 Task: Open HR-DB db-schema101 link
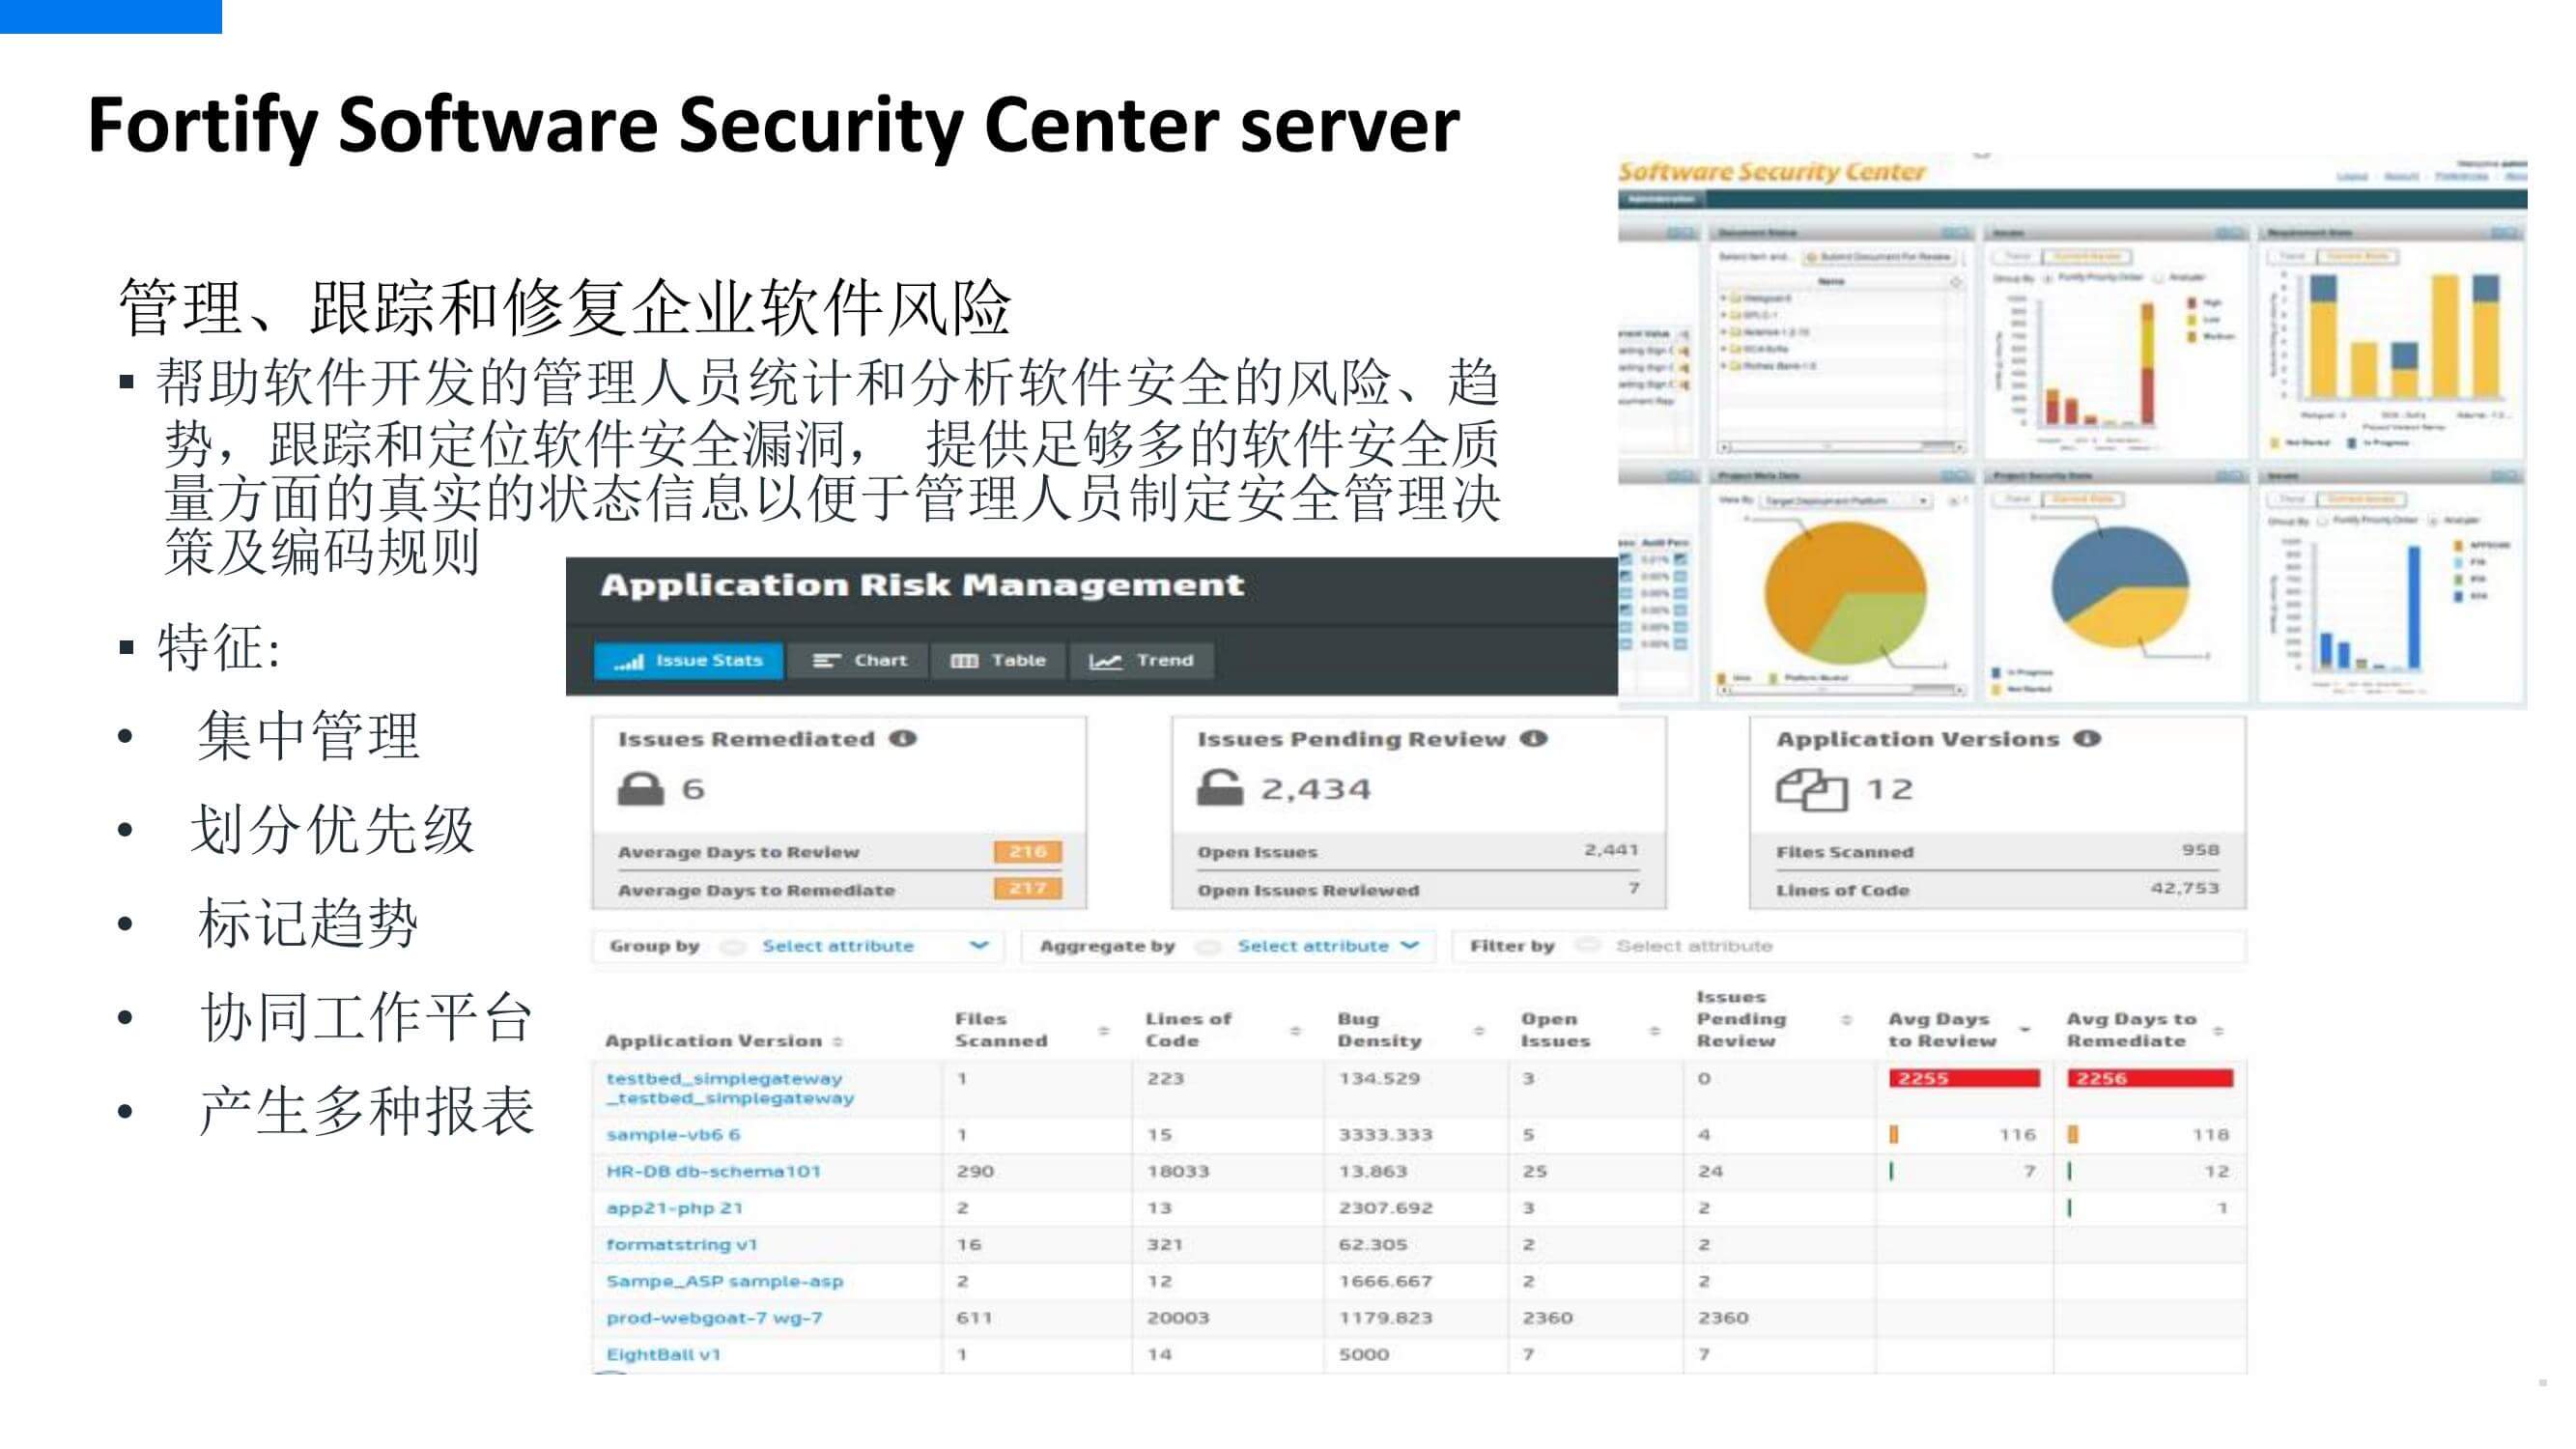click(713, 1171)
